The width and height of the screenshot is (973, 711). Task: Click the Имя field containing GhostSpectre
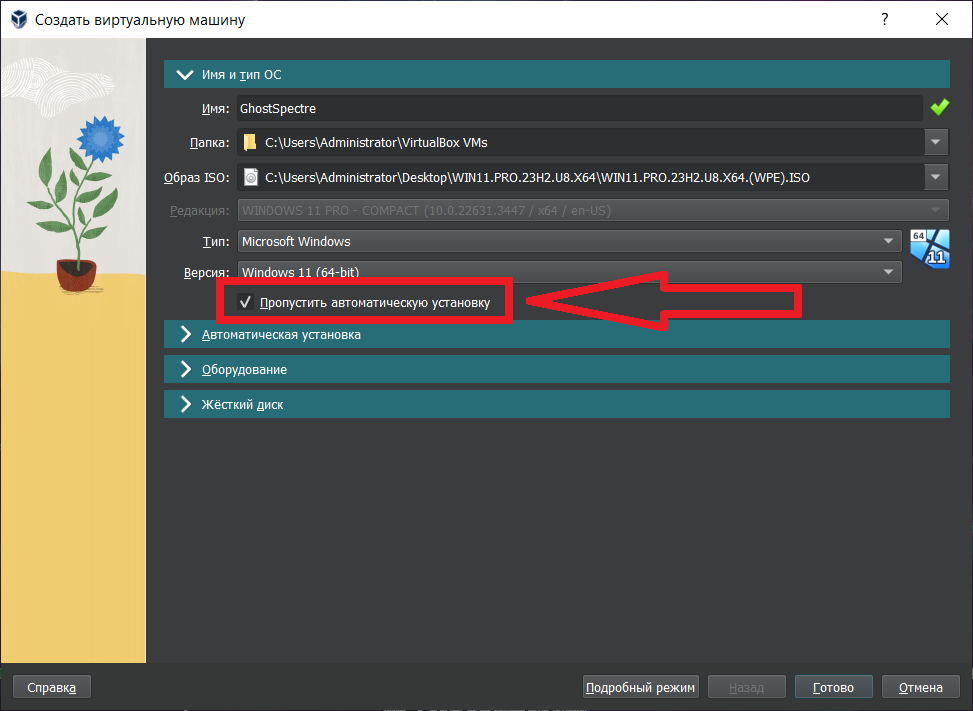580,109
